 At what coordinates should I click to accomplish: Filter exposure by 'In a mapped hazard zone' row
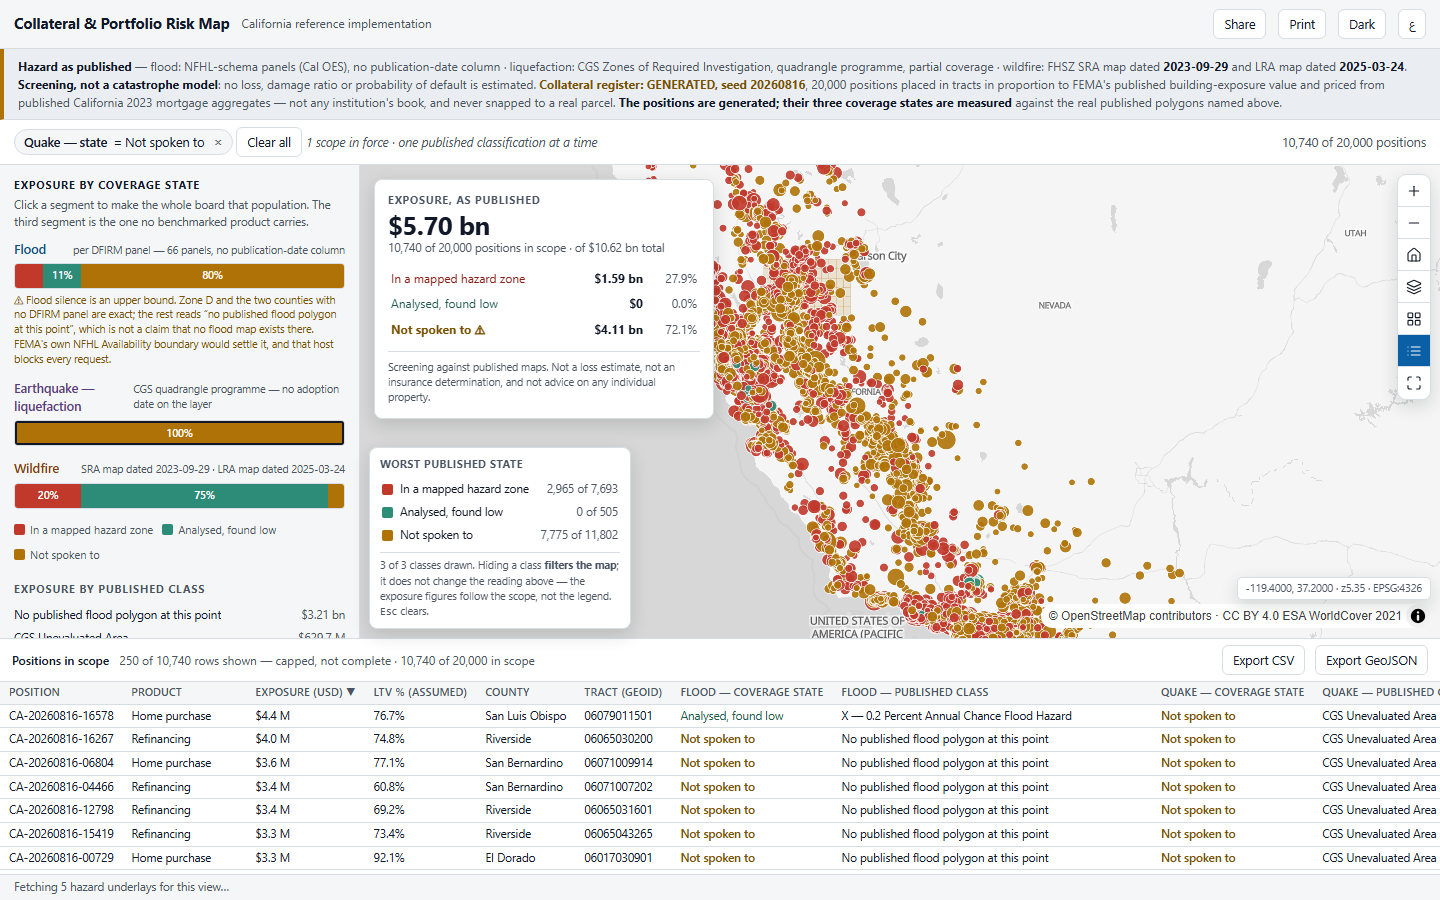click(544, 279)
